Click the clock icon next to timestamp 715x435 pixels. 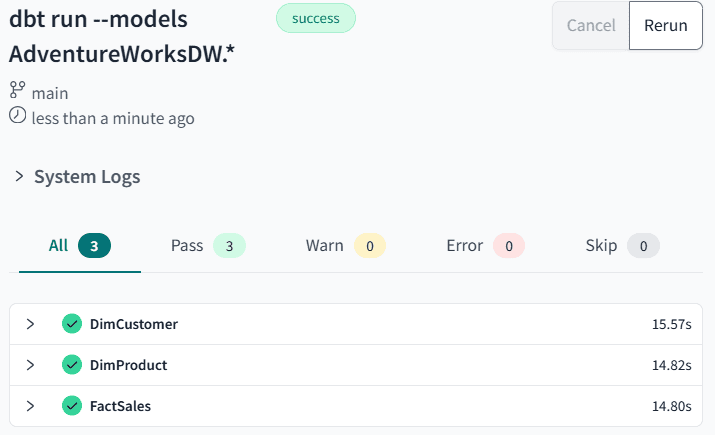[x=17, y=117]
